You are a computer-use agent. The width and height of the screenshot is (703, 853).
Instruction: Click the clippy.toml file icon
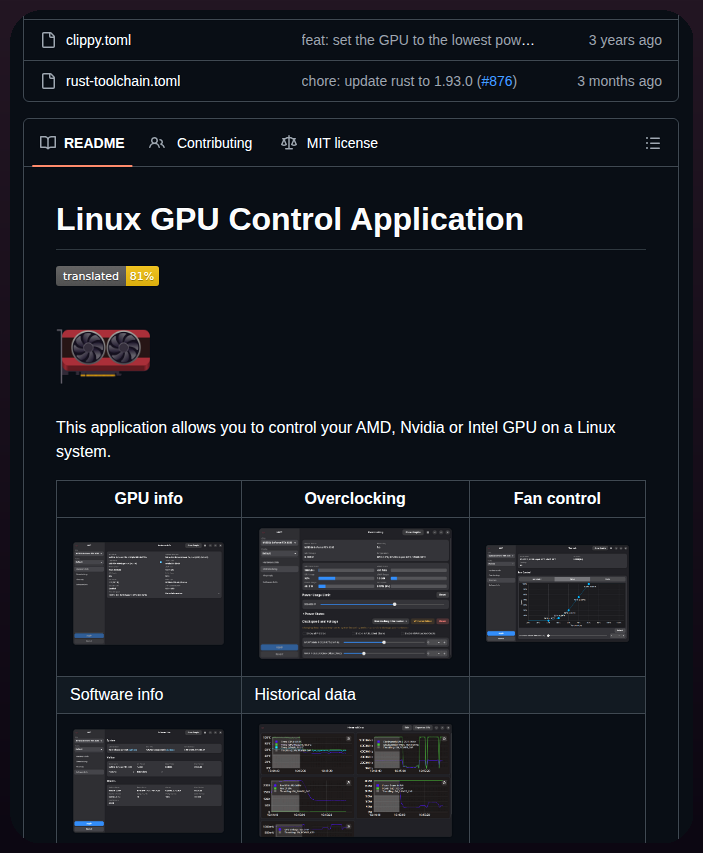tap(48, 40)
